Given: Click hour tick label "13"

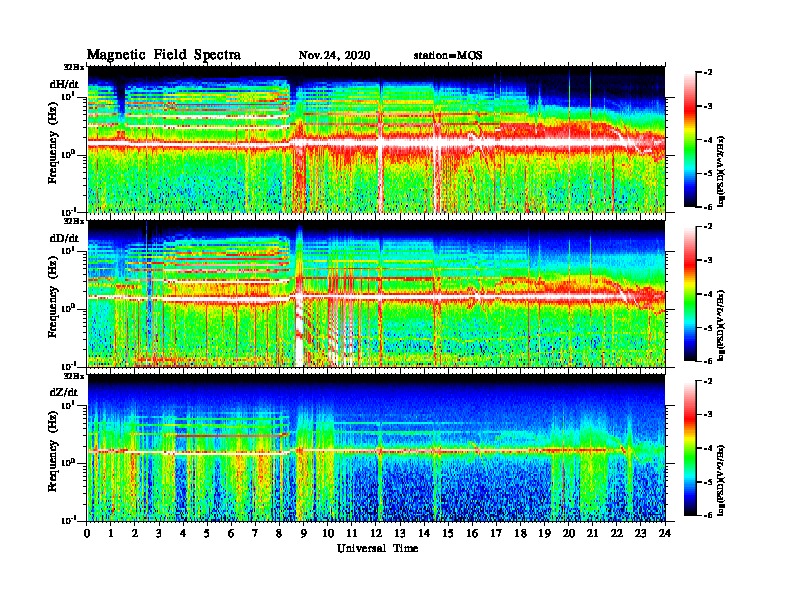Looking at the screenshot, I should click(400, 533).
